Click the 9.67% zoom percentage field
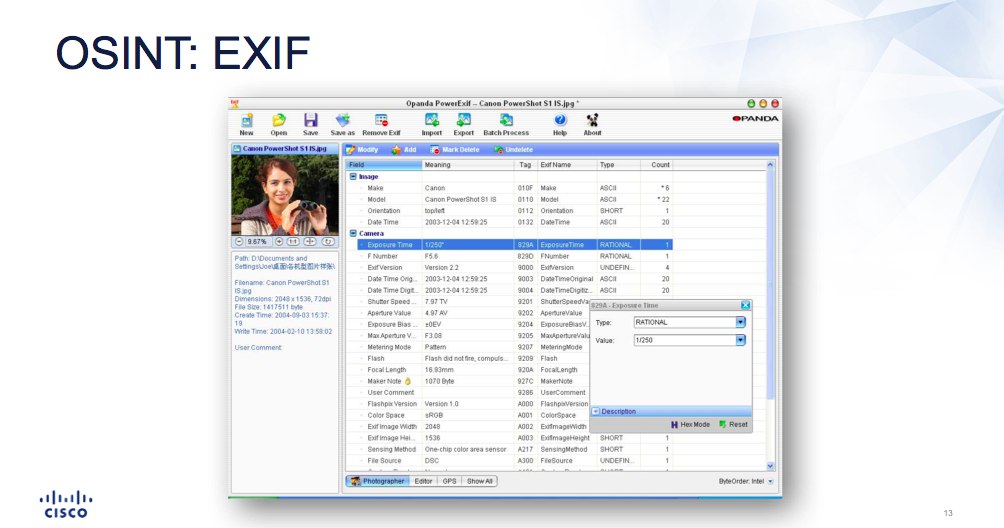 [x=257, y=242]
